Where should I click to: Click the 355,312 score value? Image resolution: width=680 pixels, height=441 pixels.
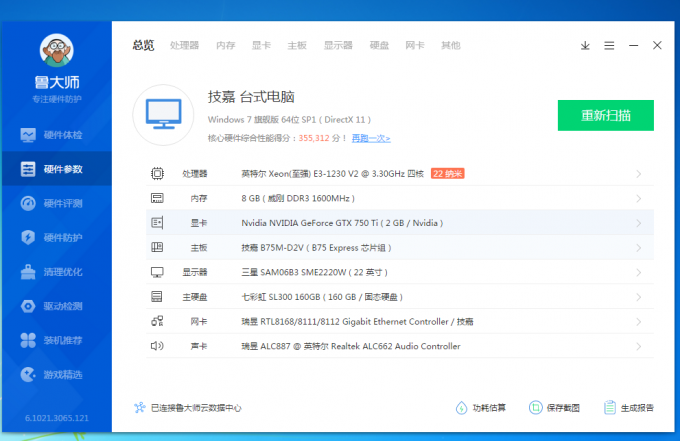coord(314,138)
